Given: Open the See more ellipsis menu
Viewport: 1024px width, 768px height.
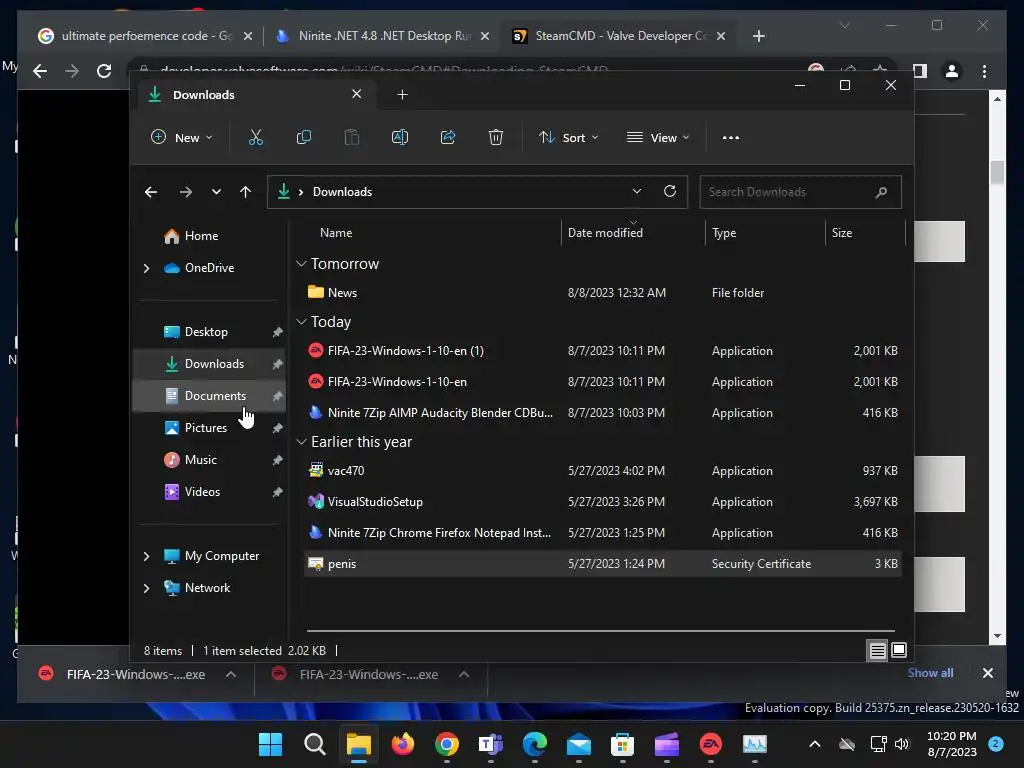Looking at the screenshot, I should click(731, 137).
